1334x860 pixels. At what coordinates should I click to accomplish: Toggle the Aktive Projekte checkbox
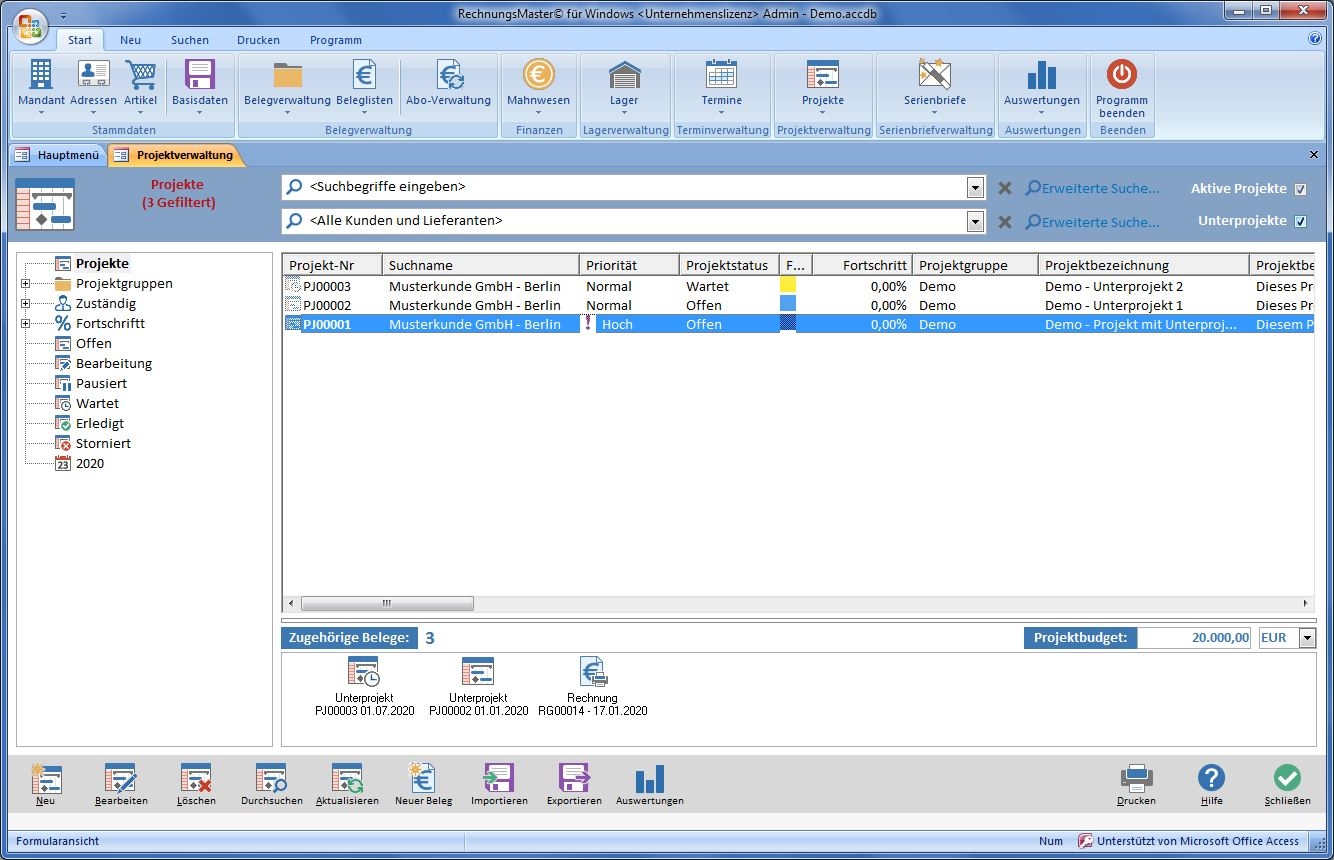pyautogui.click(x=1300, y=189)
